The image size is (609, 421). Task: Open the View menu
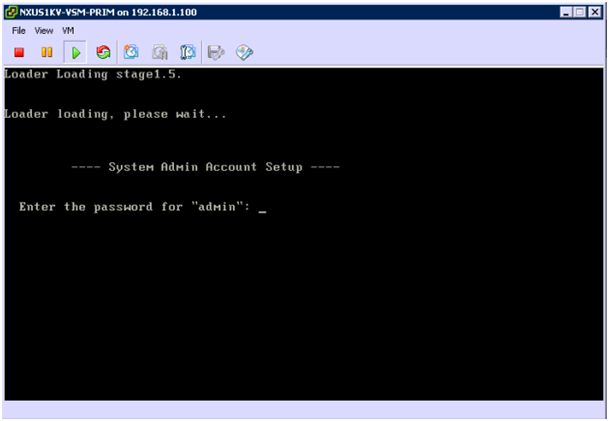tap(44, 31)
